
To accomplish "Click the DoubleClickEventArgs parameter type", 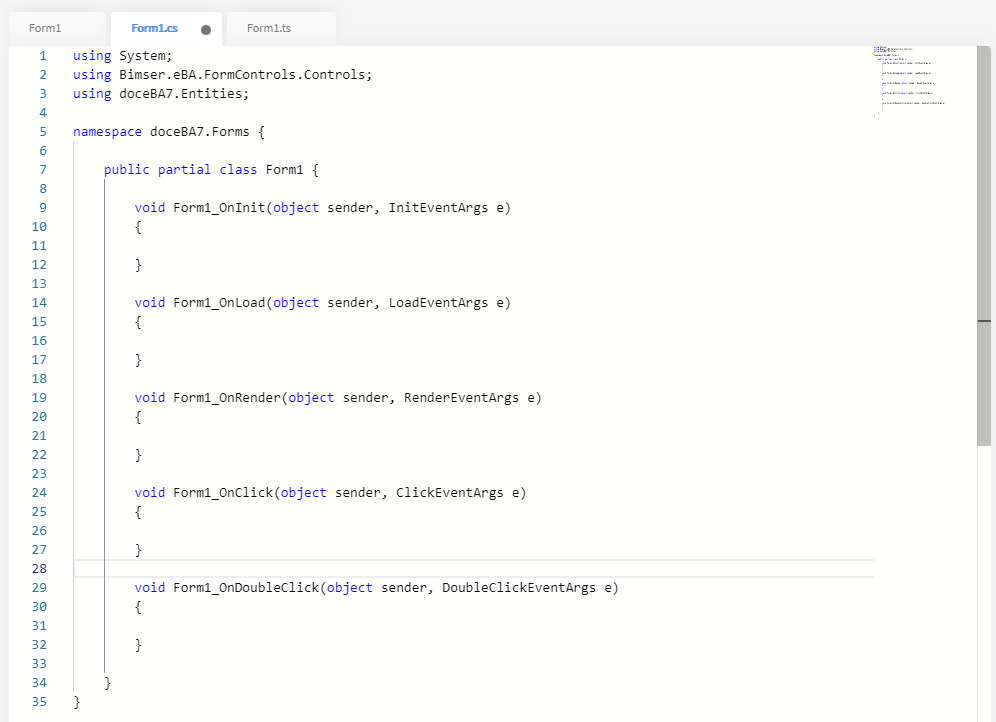I will pyautogui.click(x=518, y=587).
